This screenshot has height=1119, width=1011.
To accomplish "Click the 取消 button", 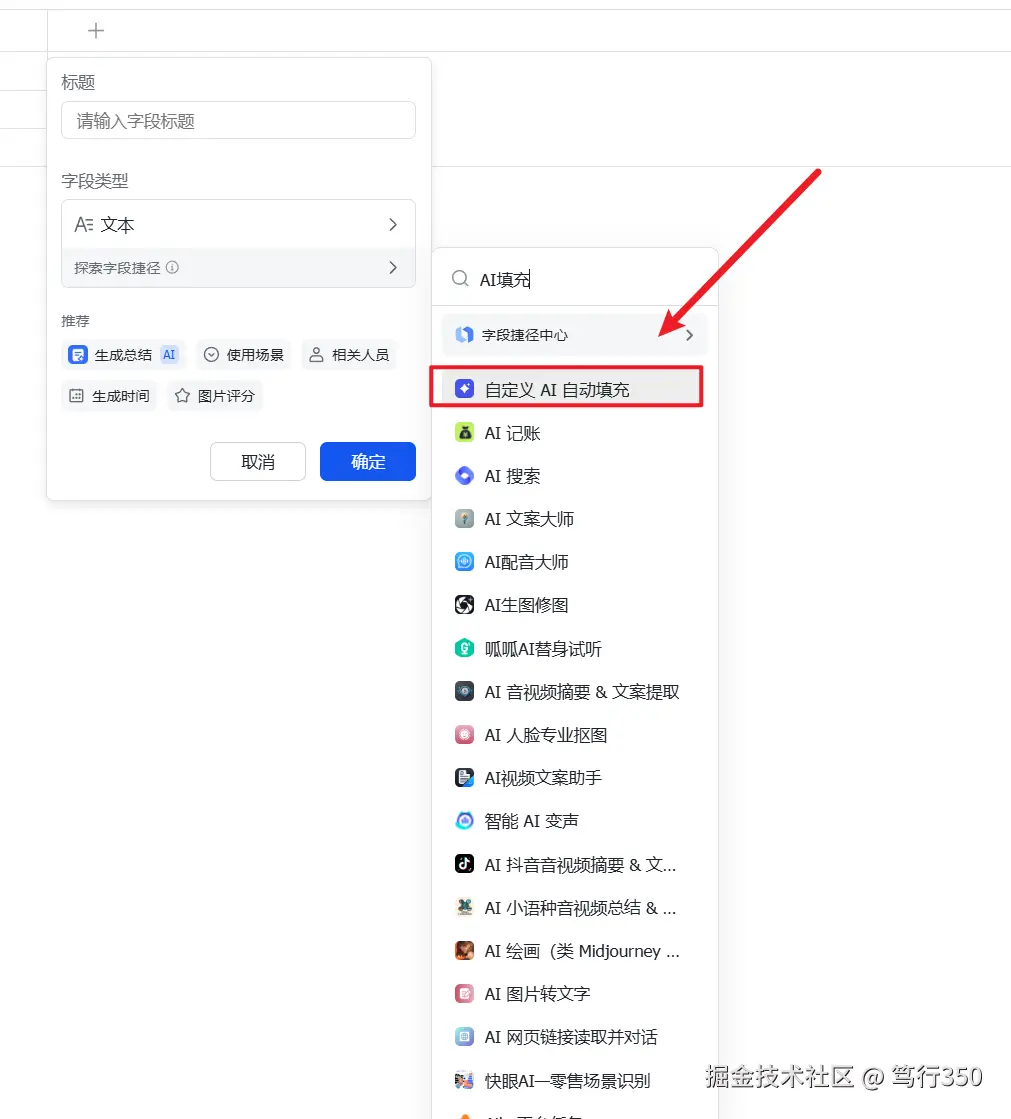I will tap(258, 462).
